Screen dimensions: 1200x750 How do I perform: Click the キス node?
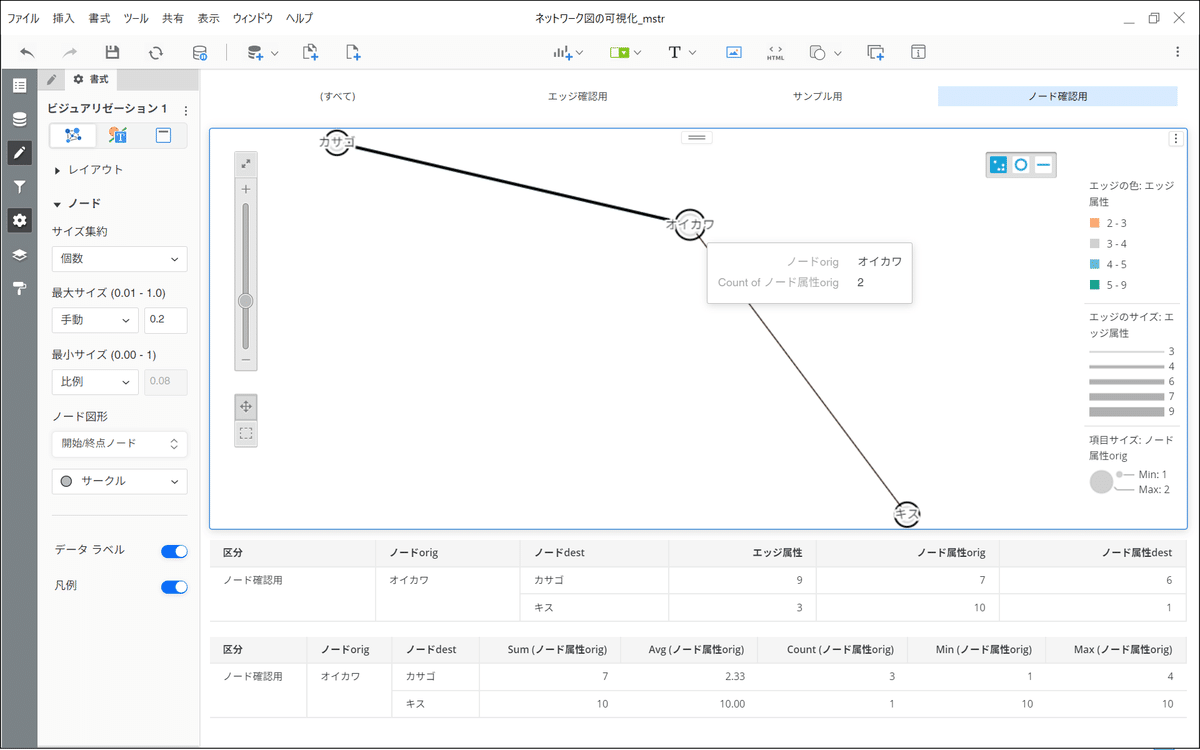click(x=906, y=513)
